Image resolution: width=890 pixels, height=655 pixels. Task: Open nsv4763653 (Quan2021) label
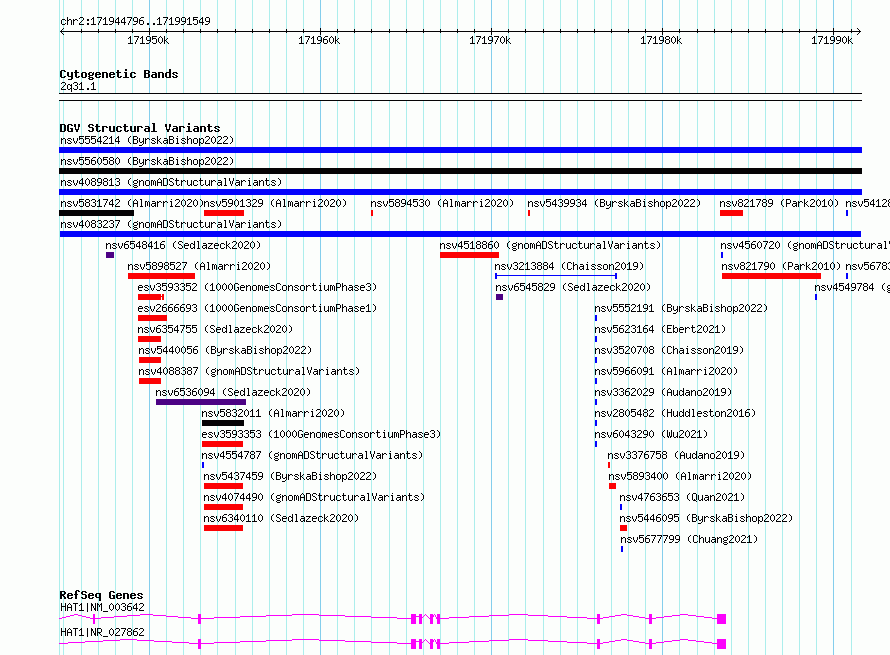pyautogui.click(x=682, y=497)
